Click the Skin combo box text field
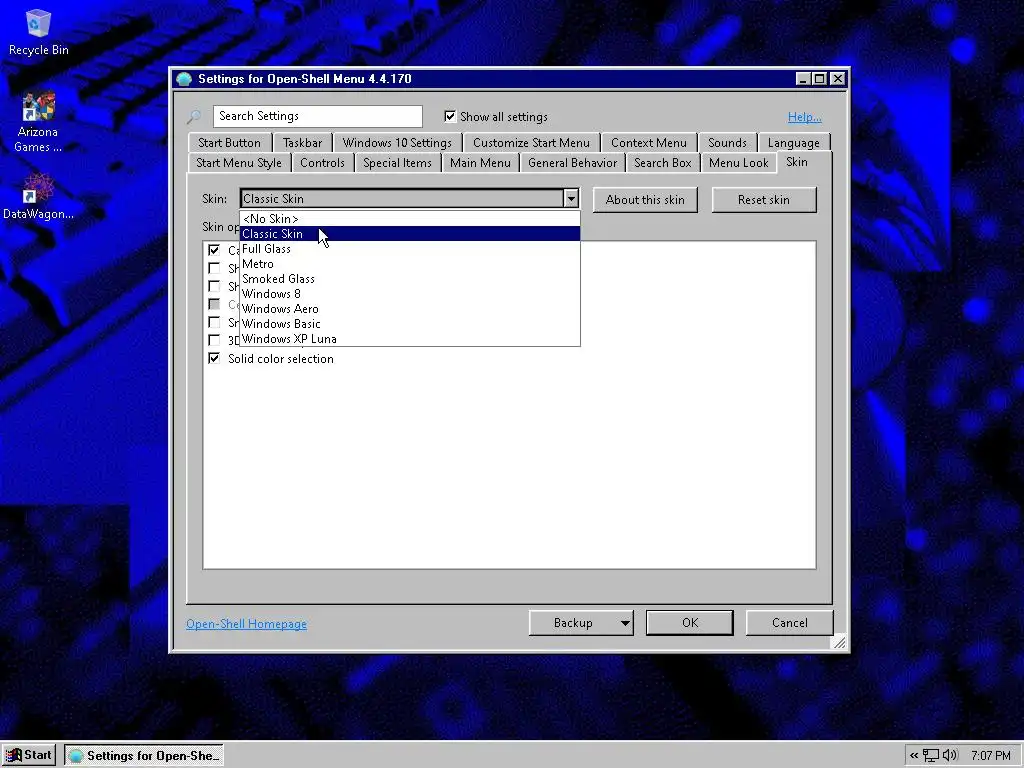Screen dimensions: 1024x768 coord(402,199)
